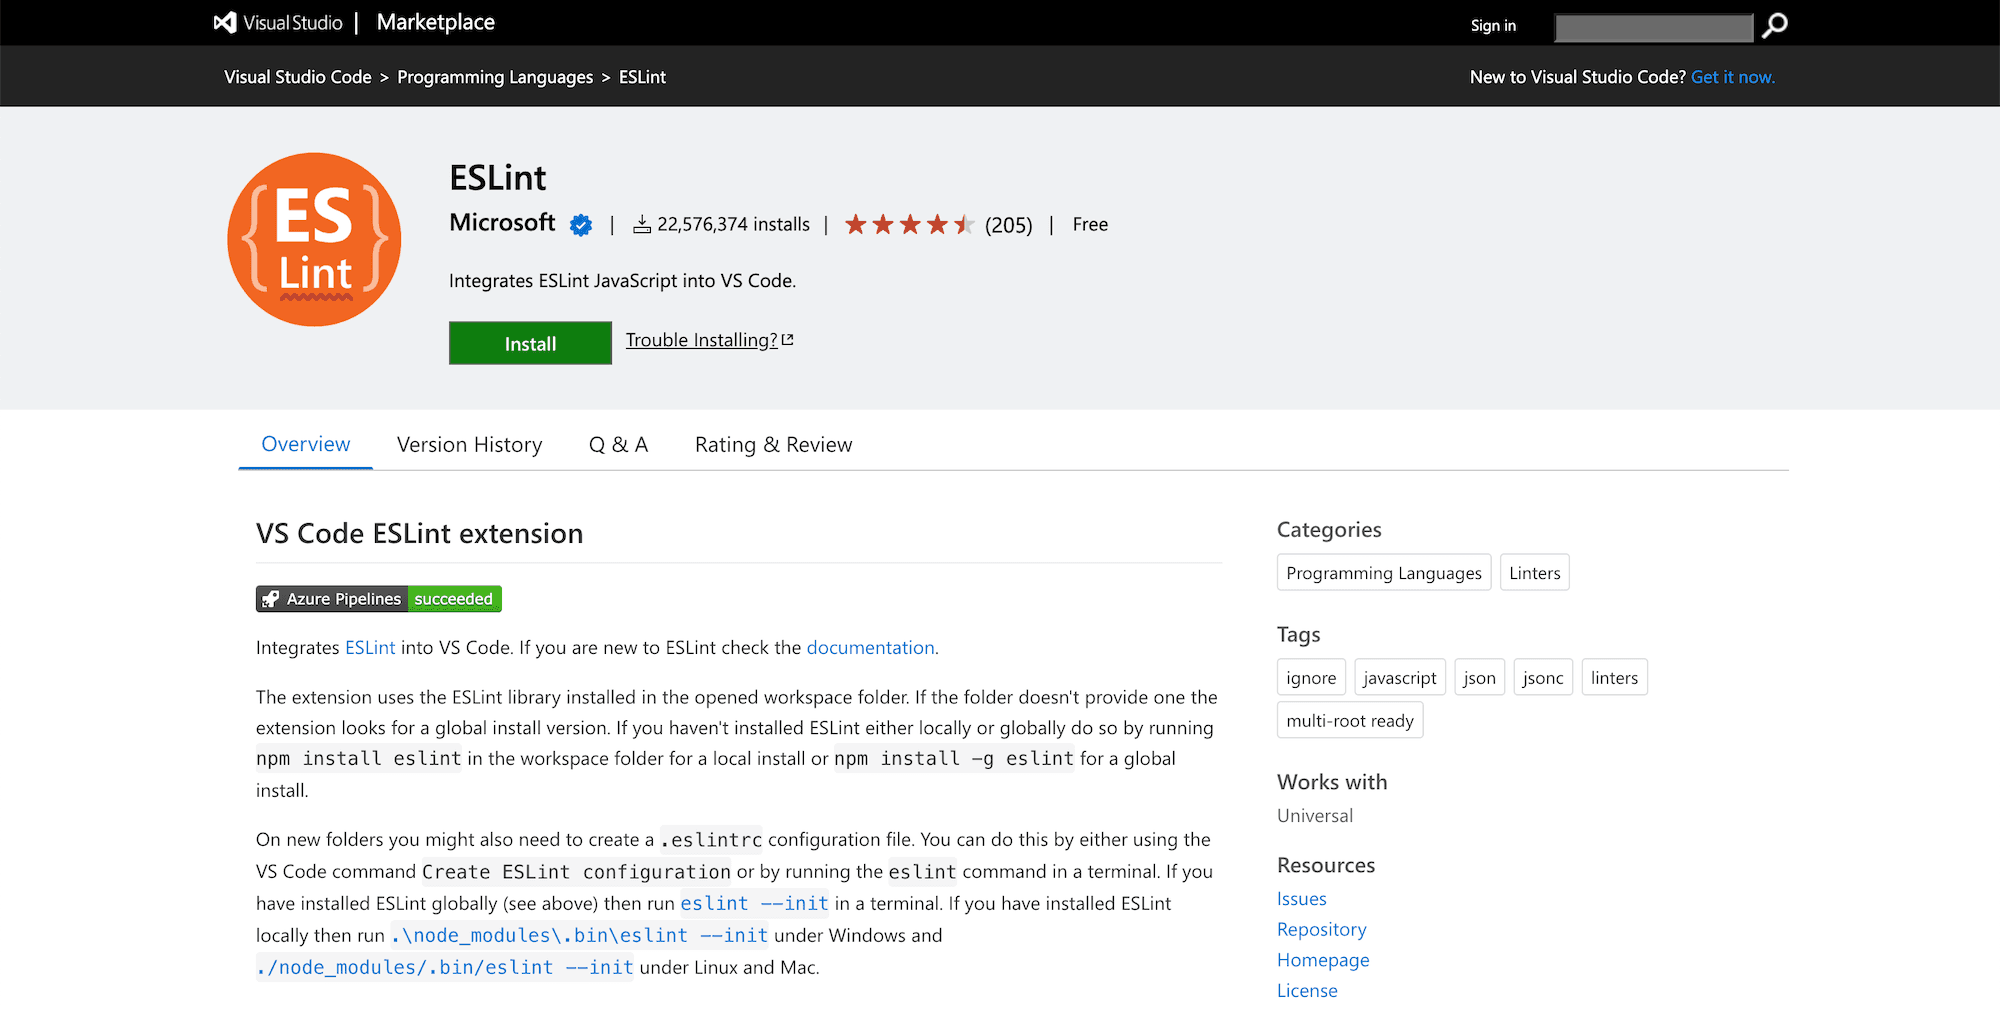Select the Overview tab
The height and width of the screenshot is (1012, 2000).
coord(306,444)
